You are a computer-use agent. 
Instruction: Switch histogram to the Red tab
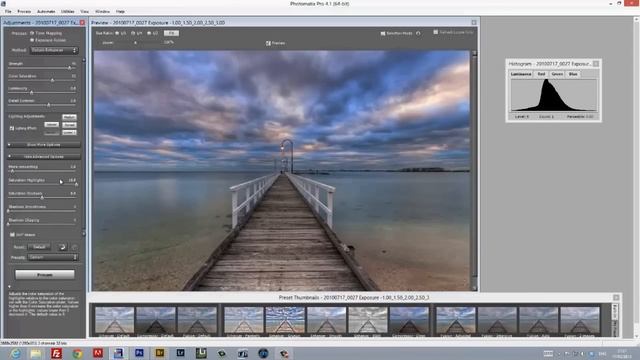[541, 74]
